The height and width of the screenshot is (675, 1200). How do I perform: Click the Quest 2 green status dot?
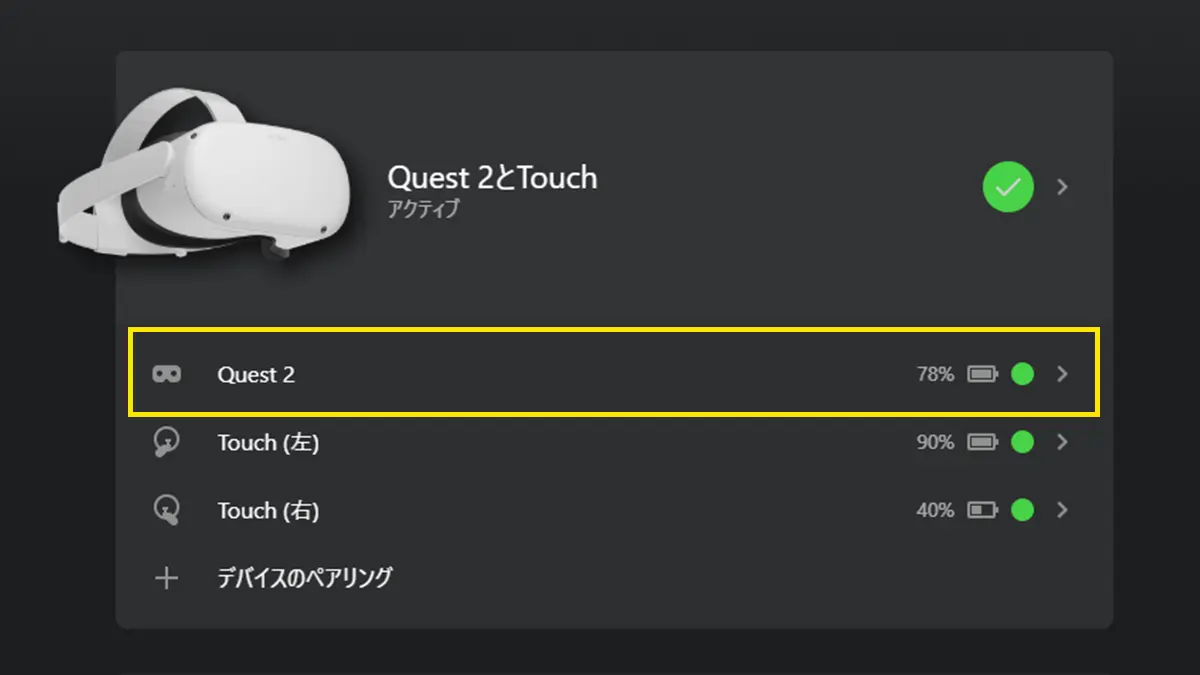[1022, 374]
